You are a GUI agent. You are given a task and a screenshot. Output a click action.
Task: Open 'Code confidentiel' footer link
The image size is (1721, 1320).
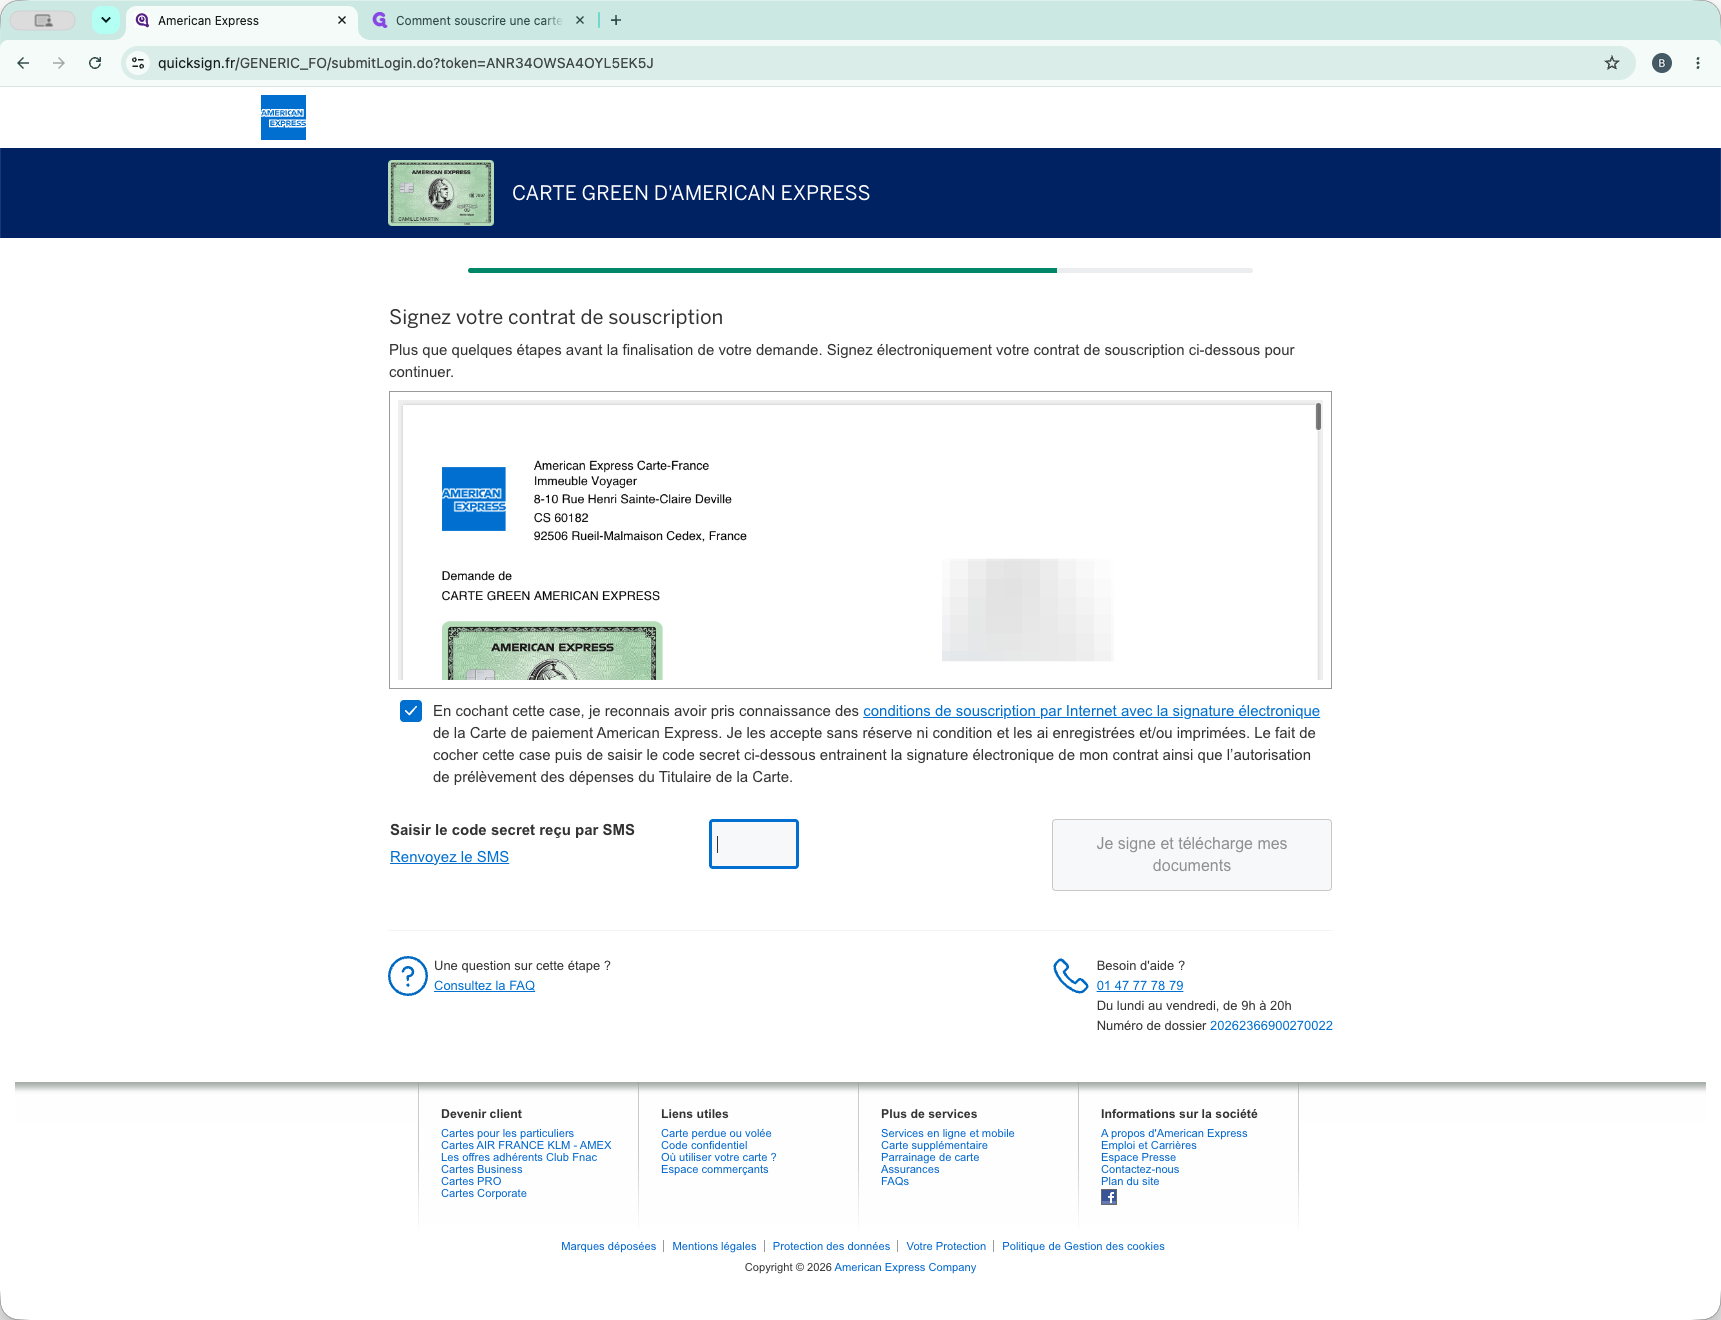pos(704,1145)
